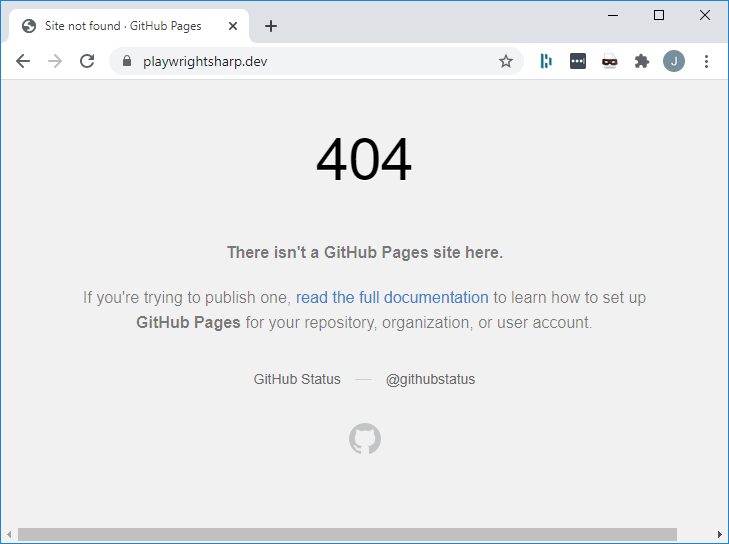The image size is (729, 544).
Task: Click the GitHub Octocat logo
Action: coord(365,438)
